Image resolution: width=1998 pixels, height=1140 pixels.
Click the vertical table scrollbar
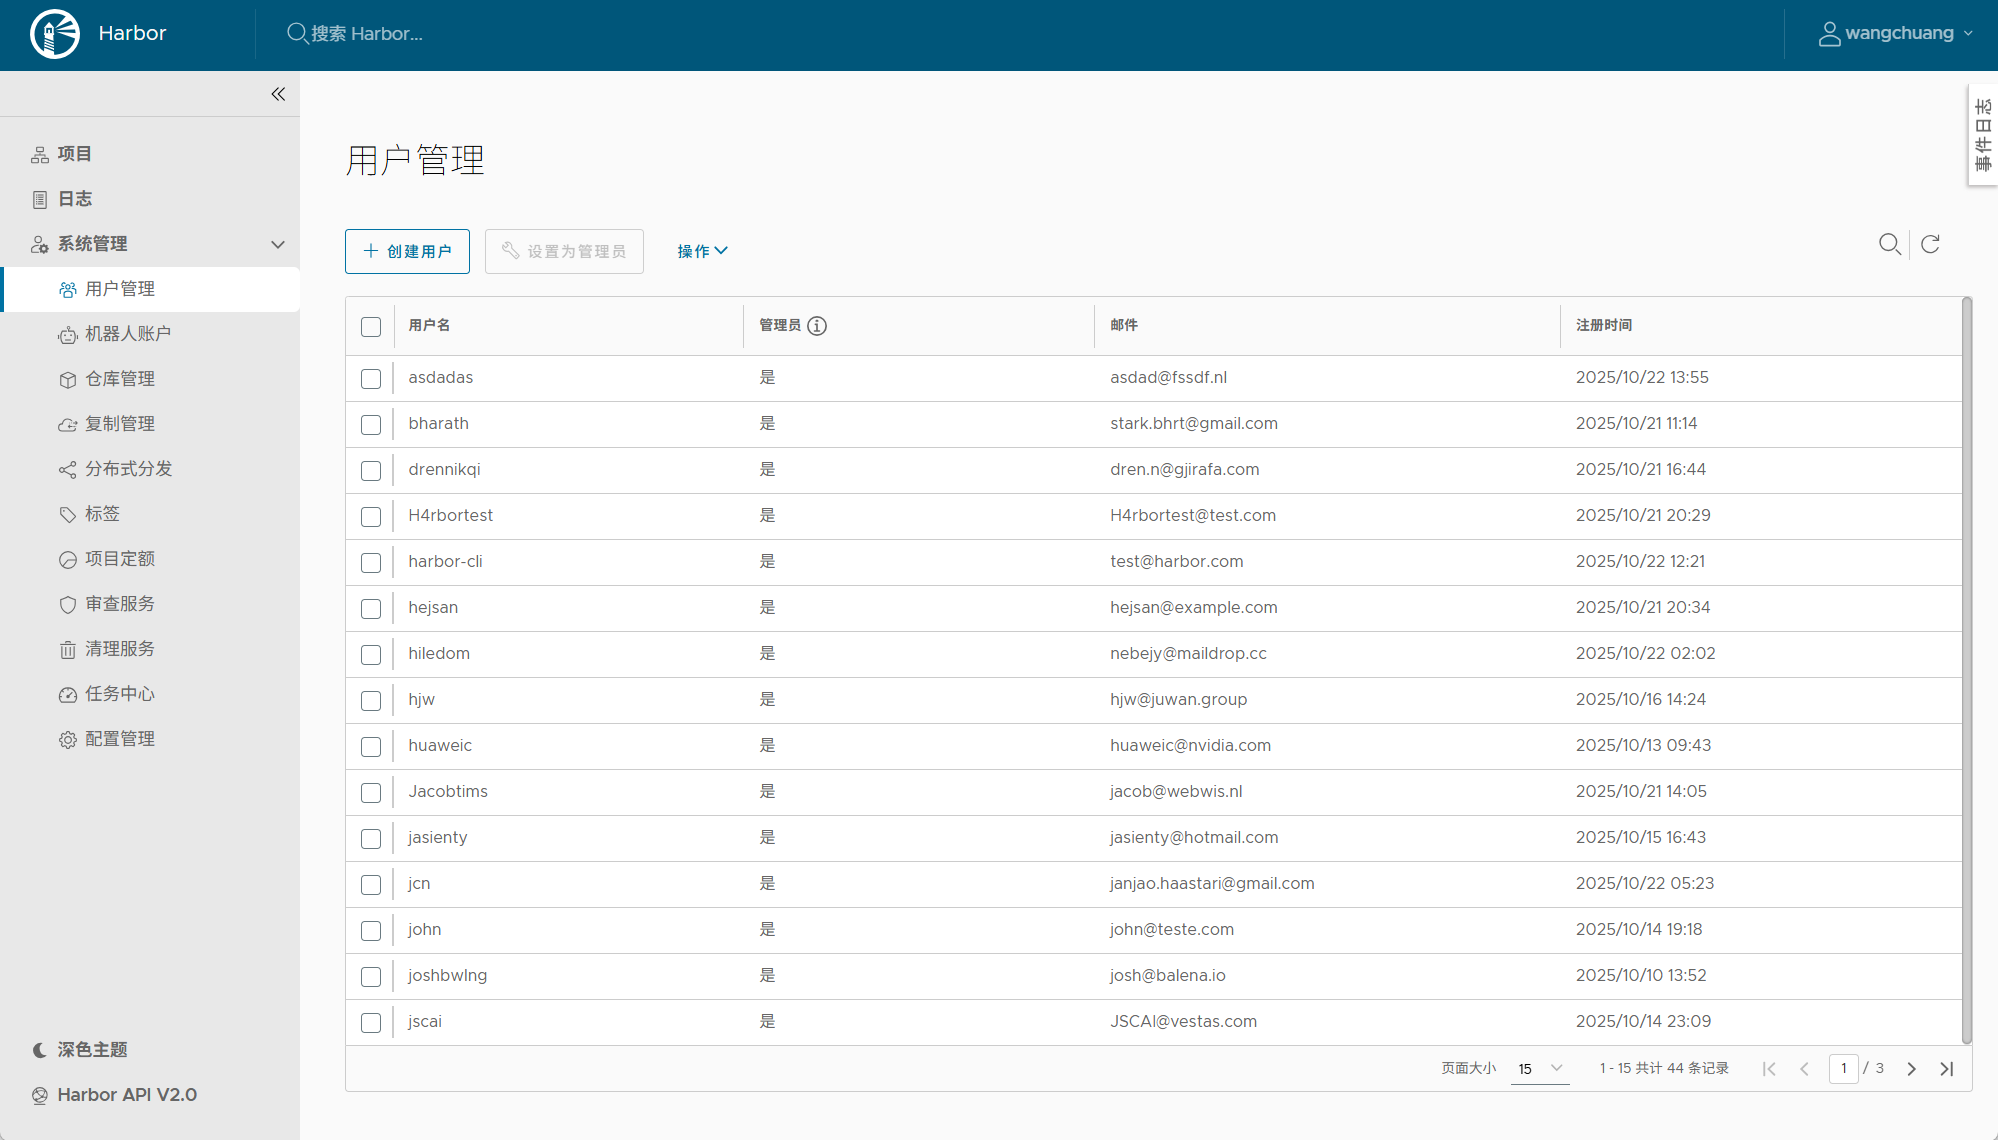tap(1966, 670)
